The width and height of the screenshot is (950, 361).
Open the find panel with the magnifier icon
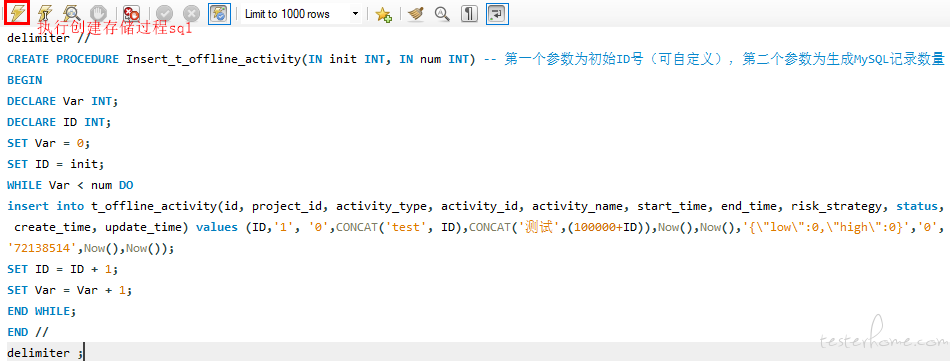442,13
